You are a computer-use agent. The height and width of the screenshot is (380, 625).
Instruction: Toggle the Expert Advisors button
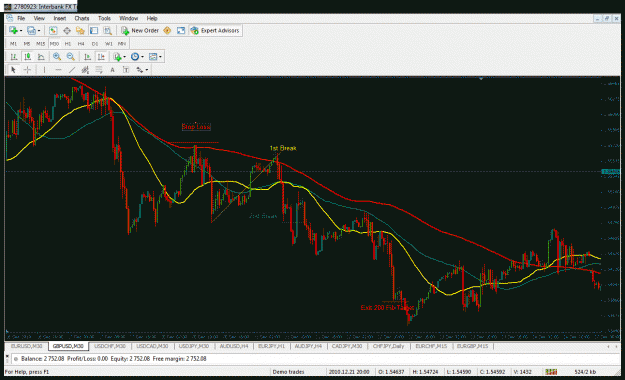coord(215,30)
